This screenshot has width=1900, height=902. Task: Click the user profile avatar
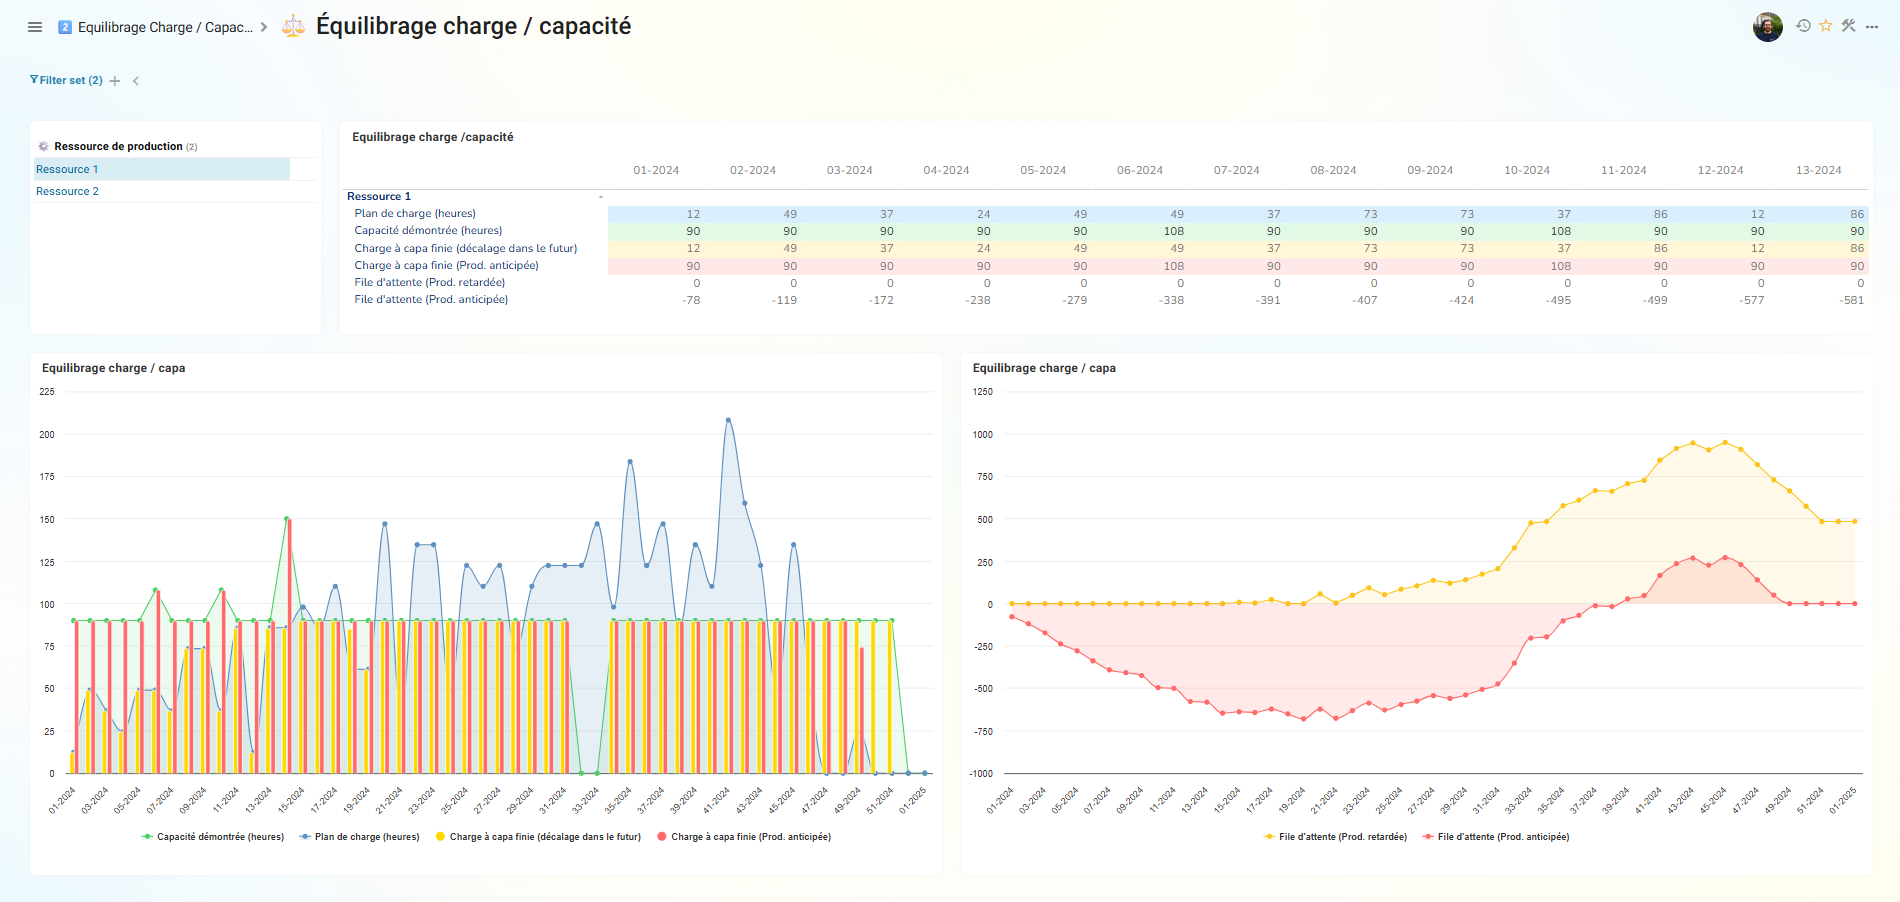[x=1767, y=27]
